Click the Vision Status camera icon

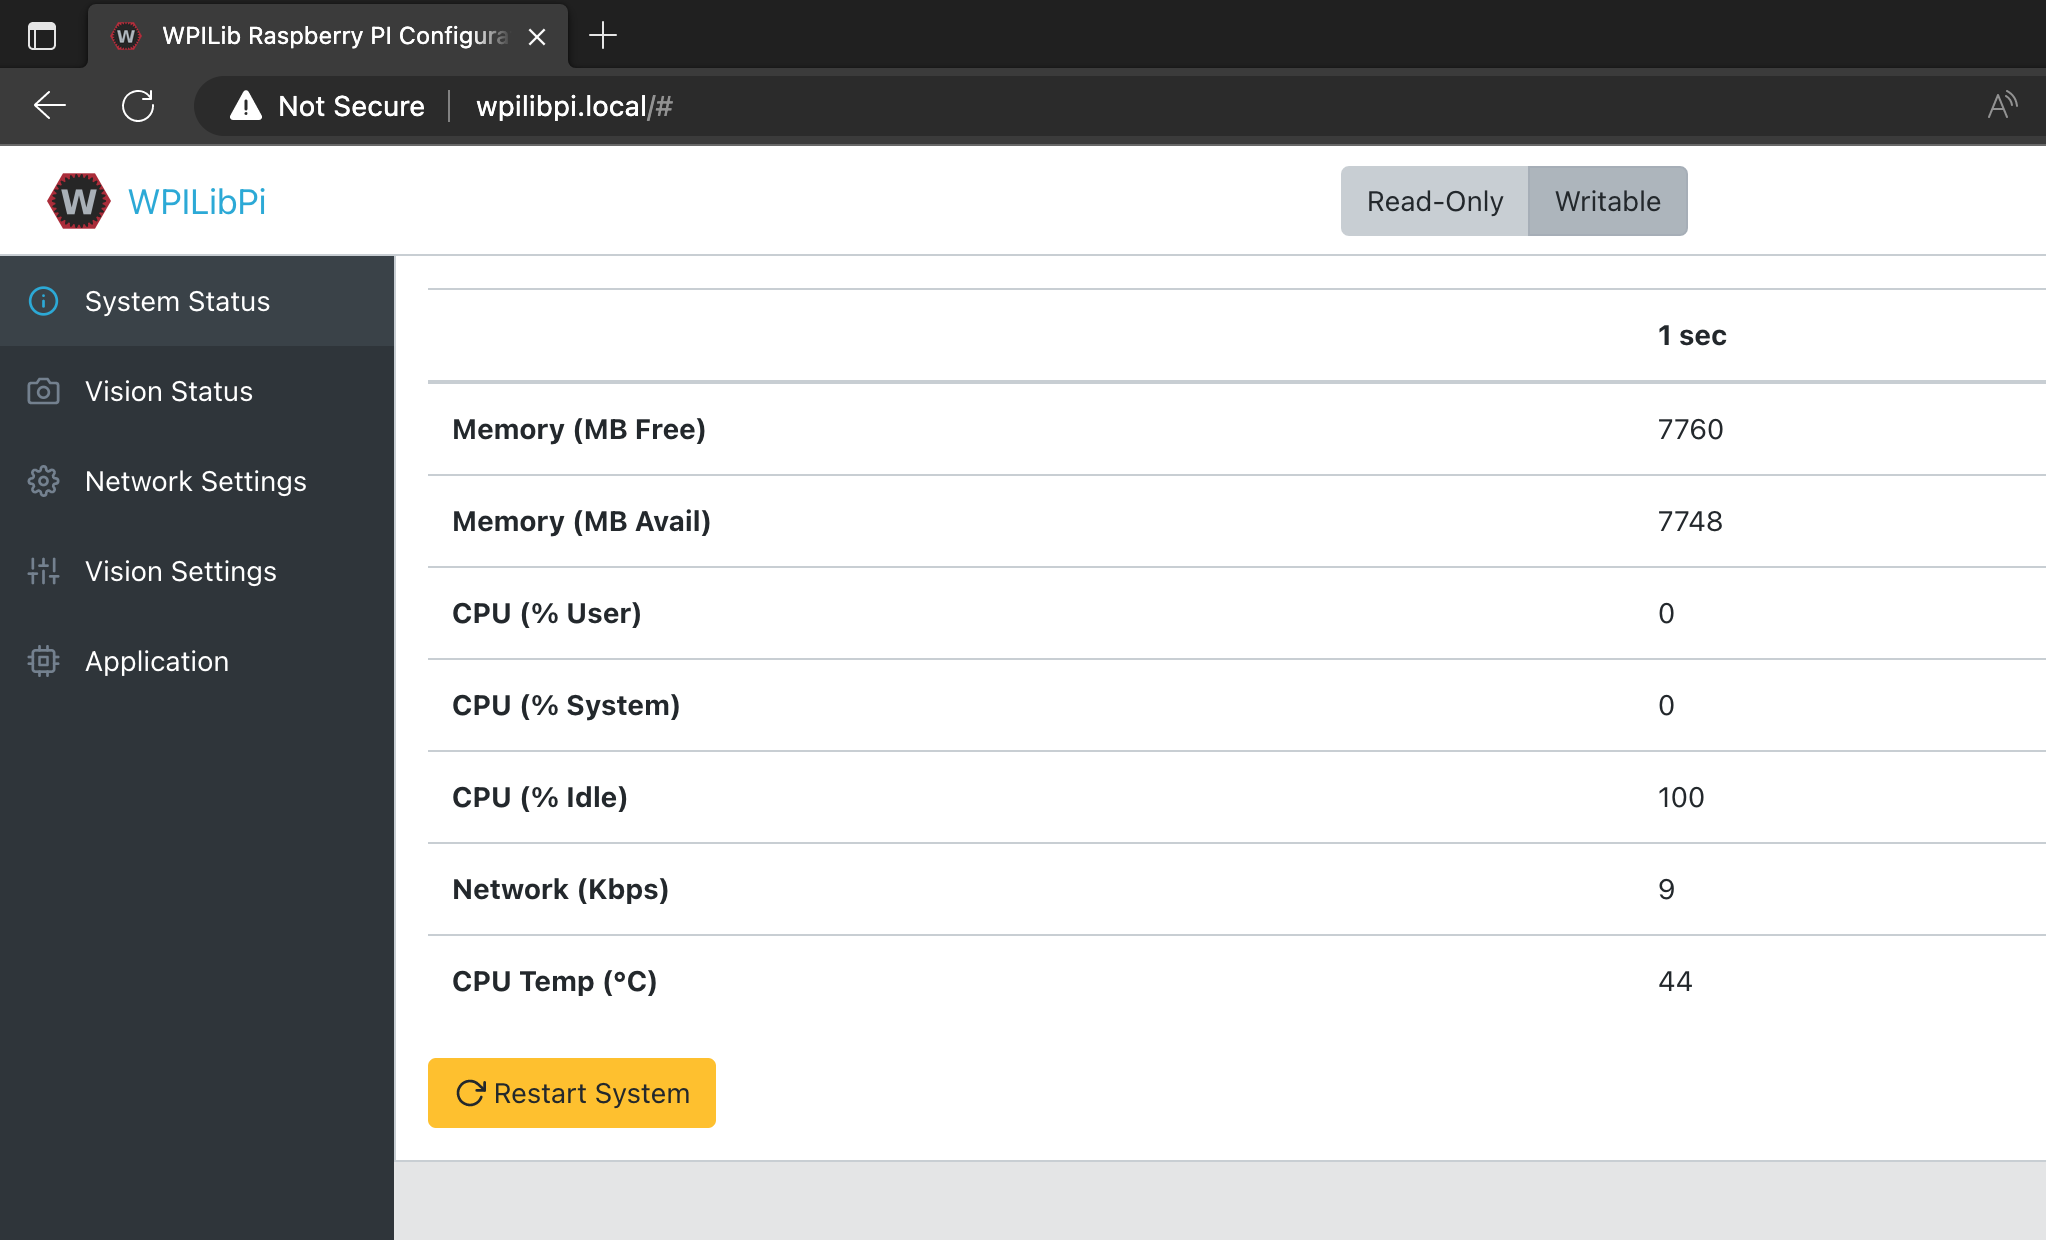click(x=42, y=391)
